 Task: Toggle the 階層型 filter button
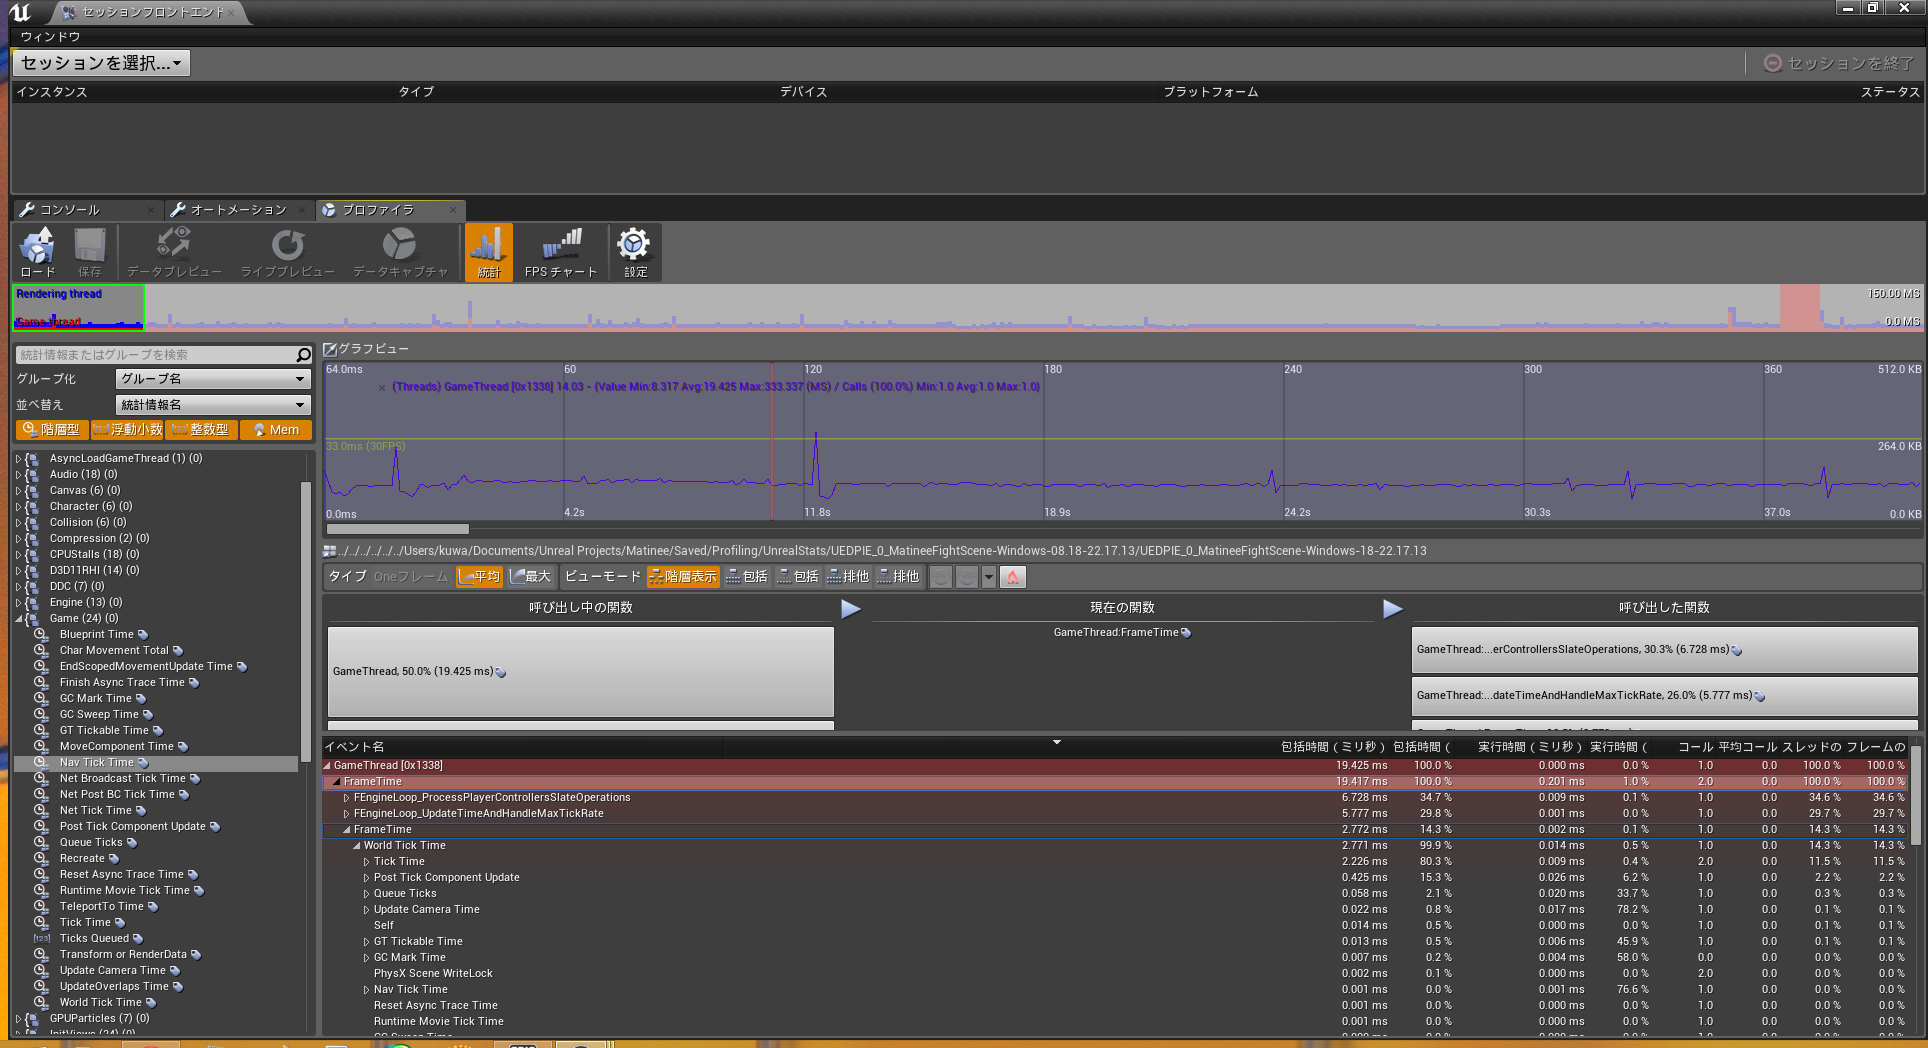51,430
